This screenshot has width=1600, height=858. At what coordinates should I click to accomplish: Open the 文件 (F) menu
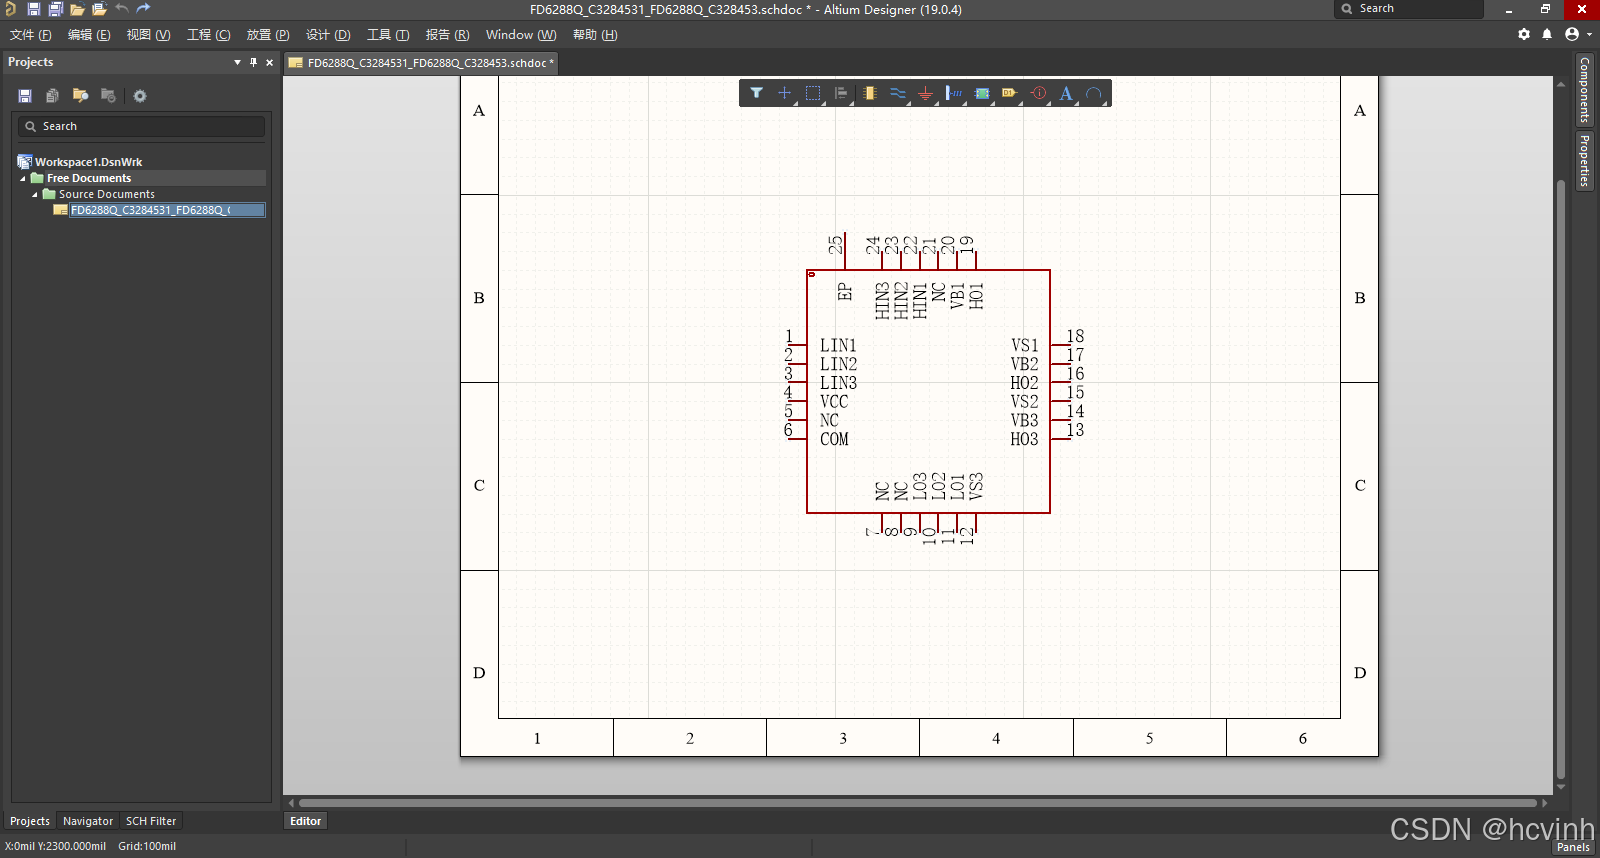coord(31,35)
